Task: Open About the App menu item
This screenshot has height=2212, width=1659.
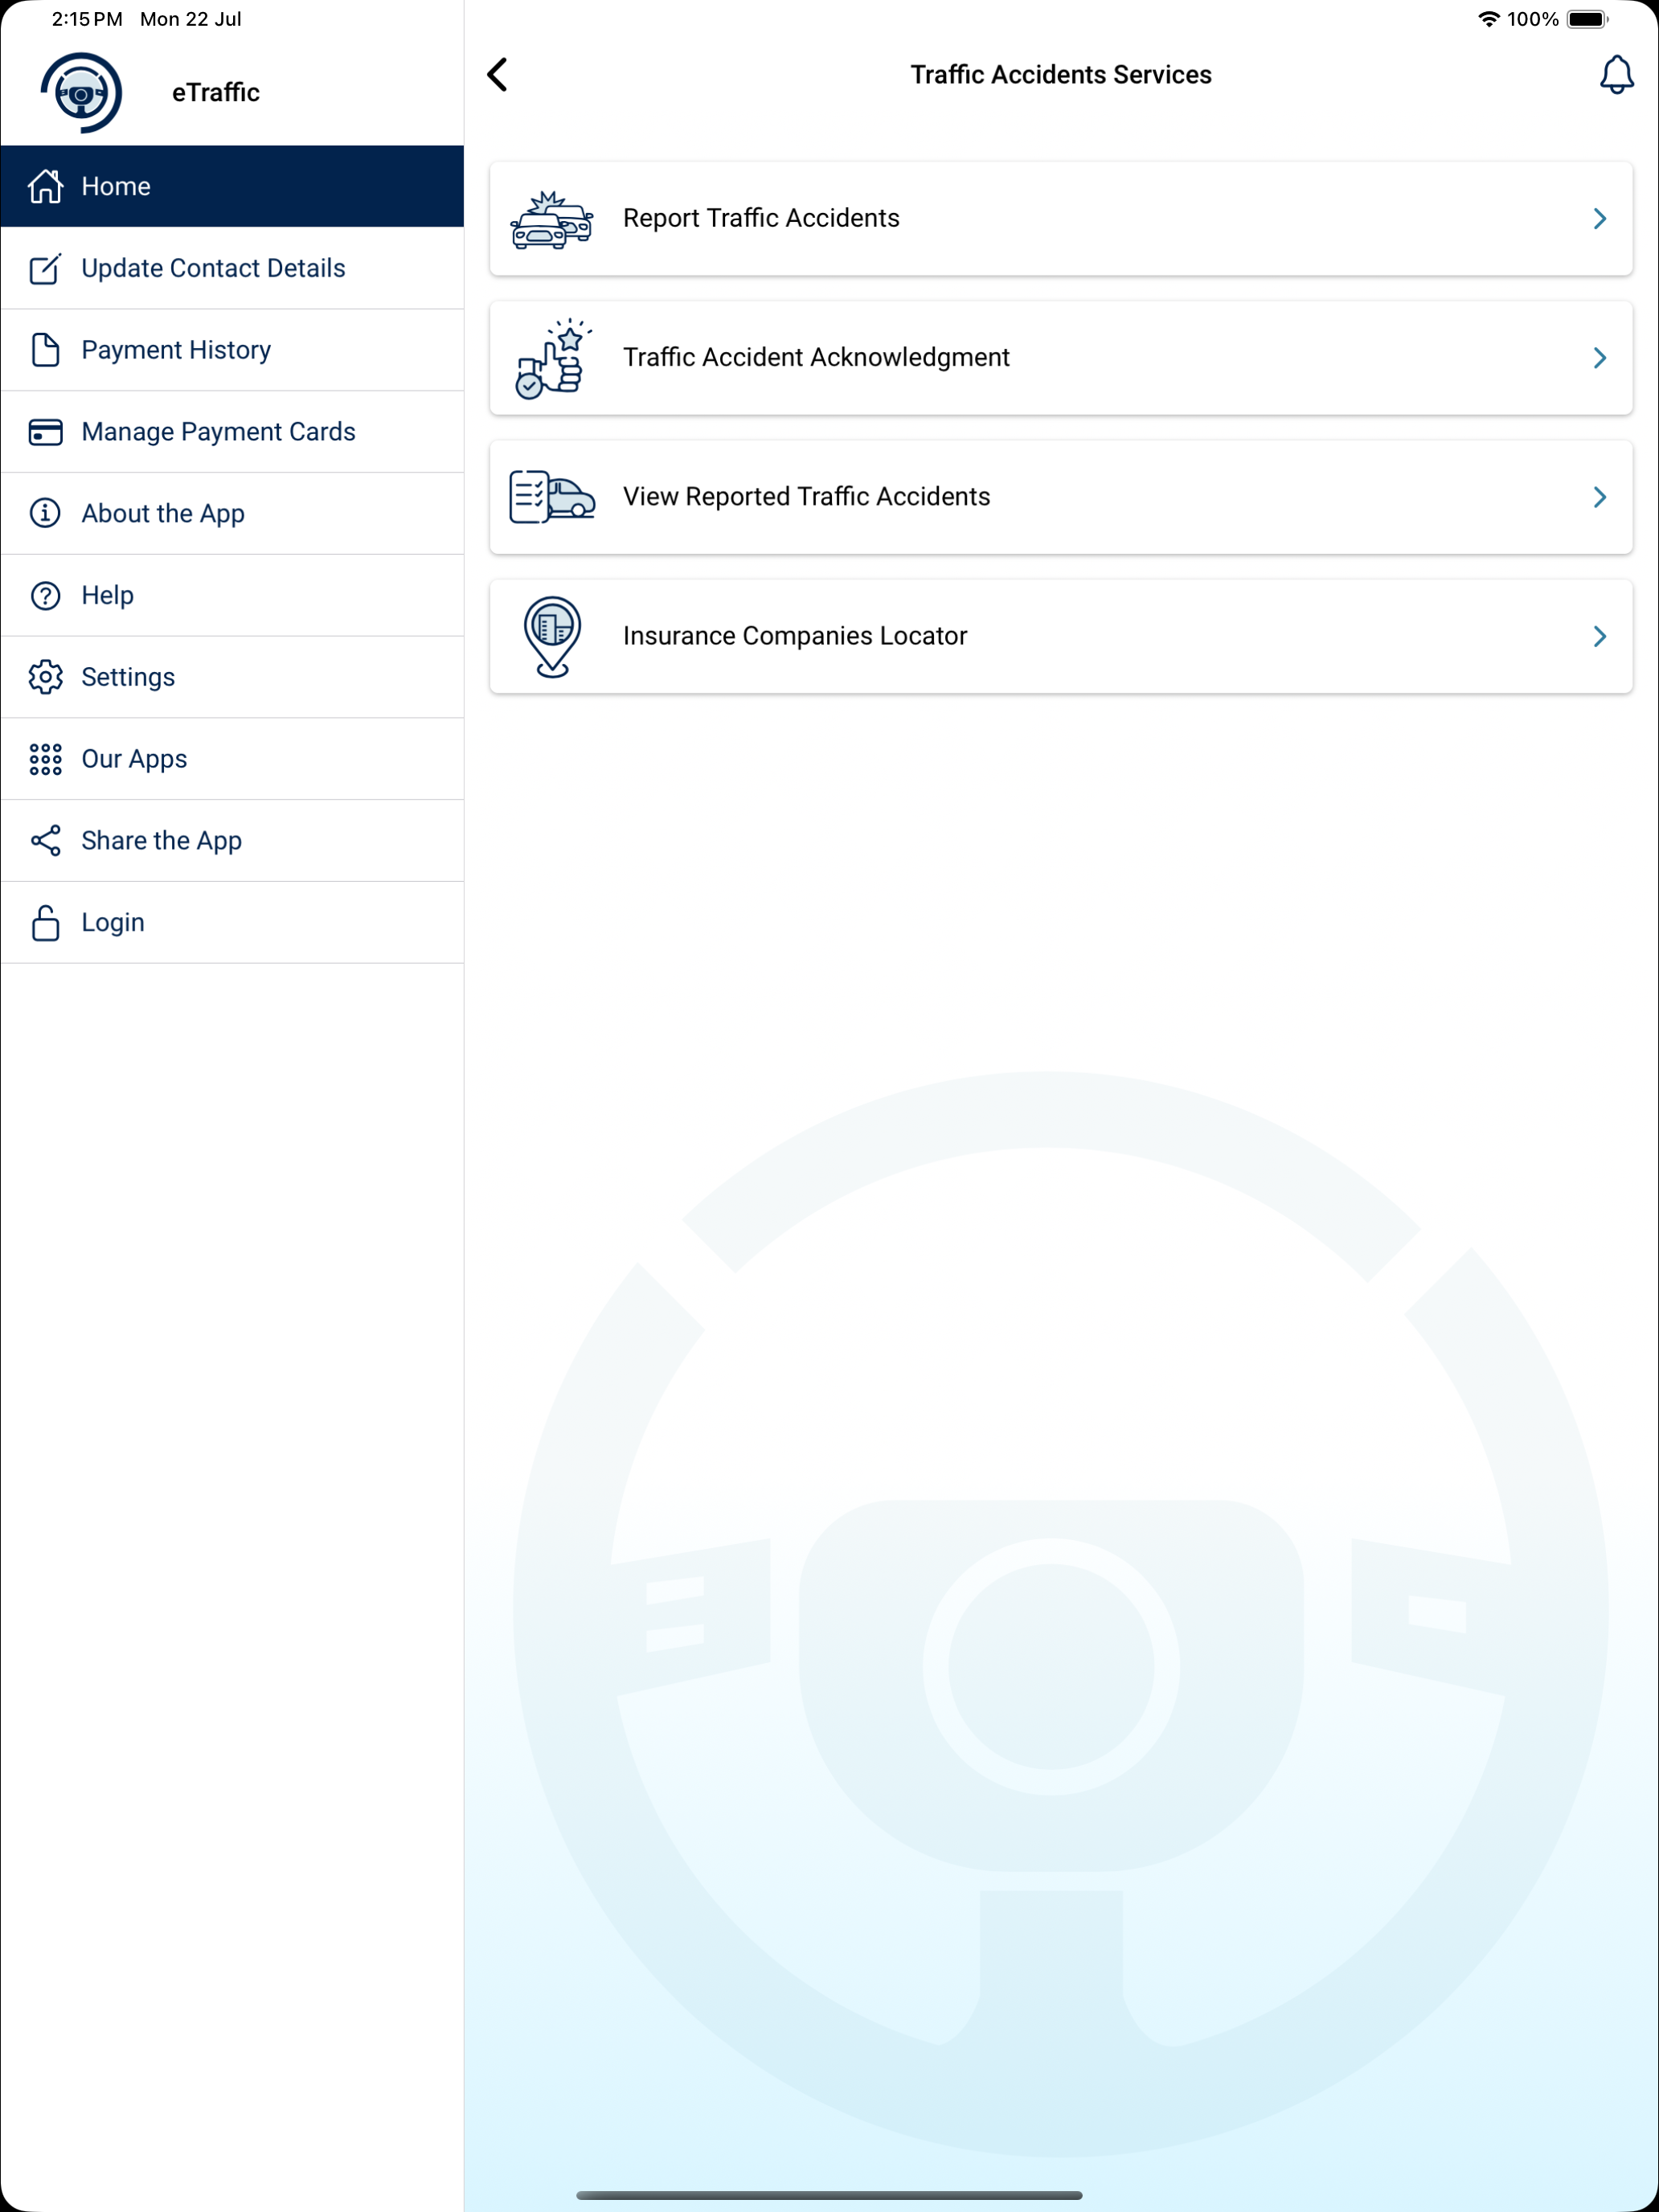Action: tap(232, 513)
